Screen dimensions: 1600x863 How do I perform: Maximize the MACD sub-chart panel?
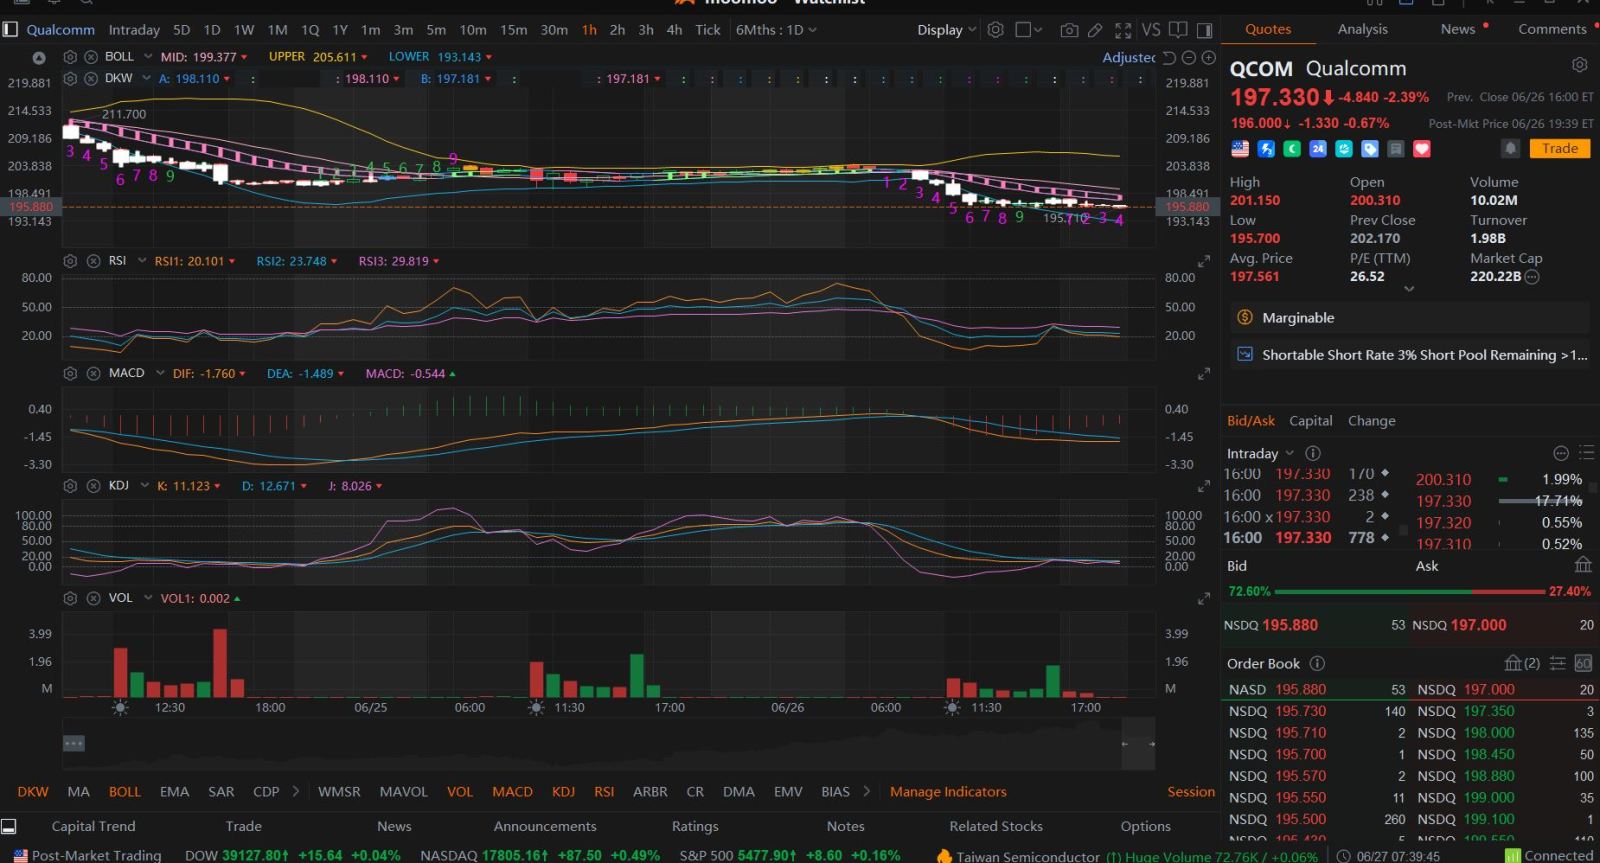(1204, 374)
